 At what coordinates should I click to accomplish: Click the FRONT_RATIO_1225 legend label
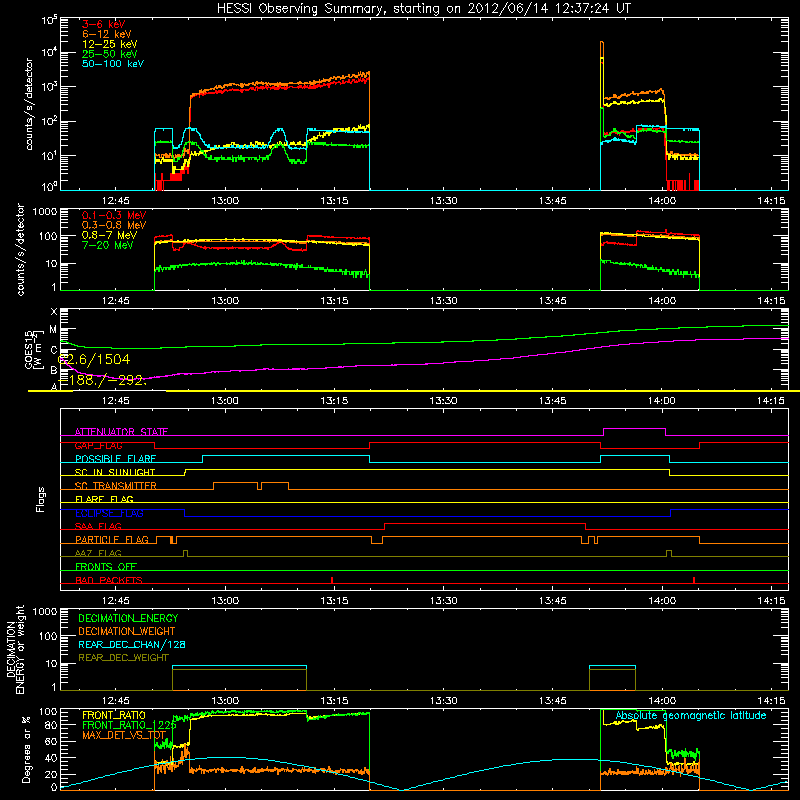(129, 725)
